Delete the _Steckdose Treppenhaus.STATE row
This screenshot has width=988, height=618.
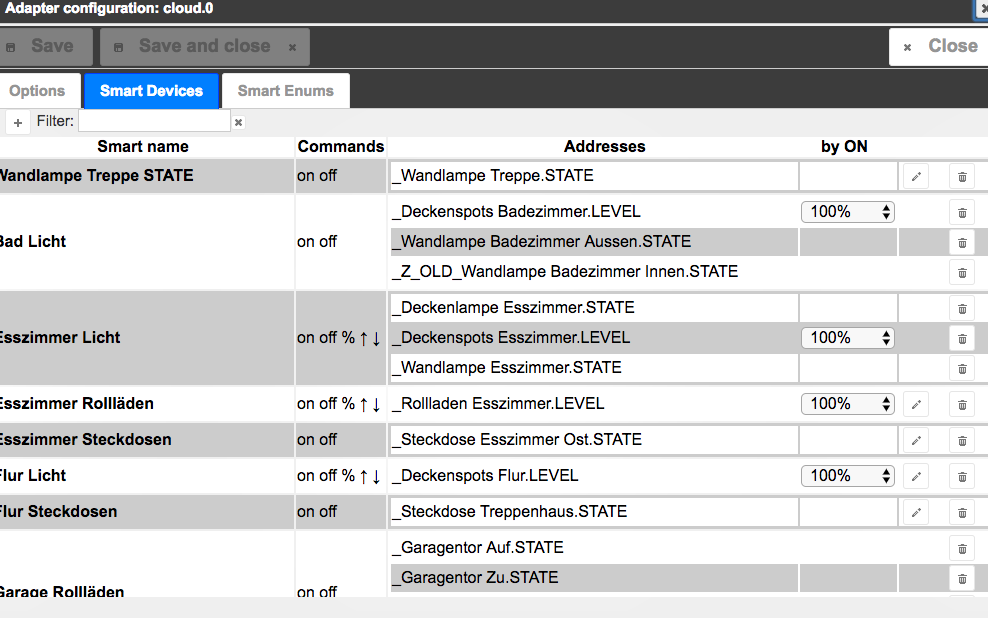pos(961,512)
